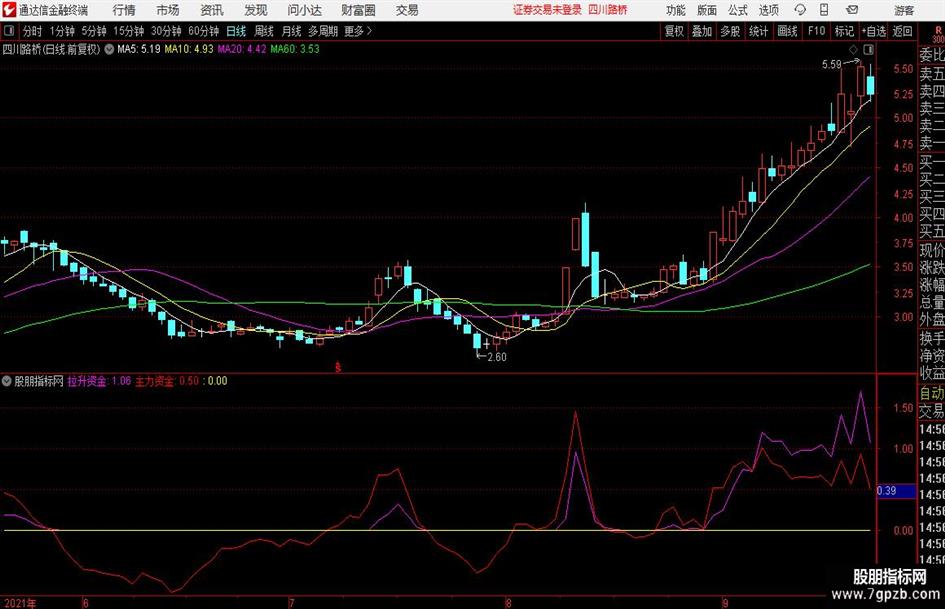The width and height of the screenshot is (945, 609).
Task: Click the red R 300 indicator
Action: coord(938,34)
